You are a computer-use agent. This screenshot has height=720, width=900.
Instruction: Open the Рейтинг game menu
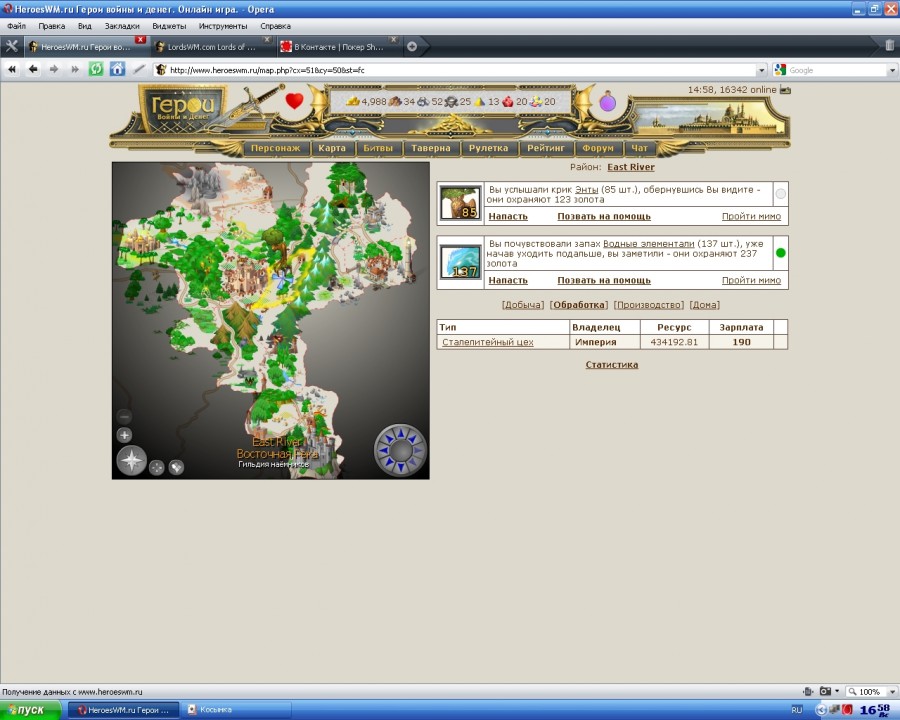tap(546, 148)
